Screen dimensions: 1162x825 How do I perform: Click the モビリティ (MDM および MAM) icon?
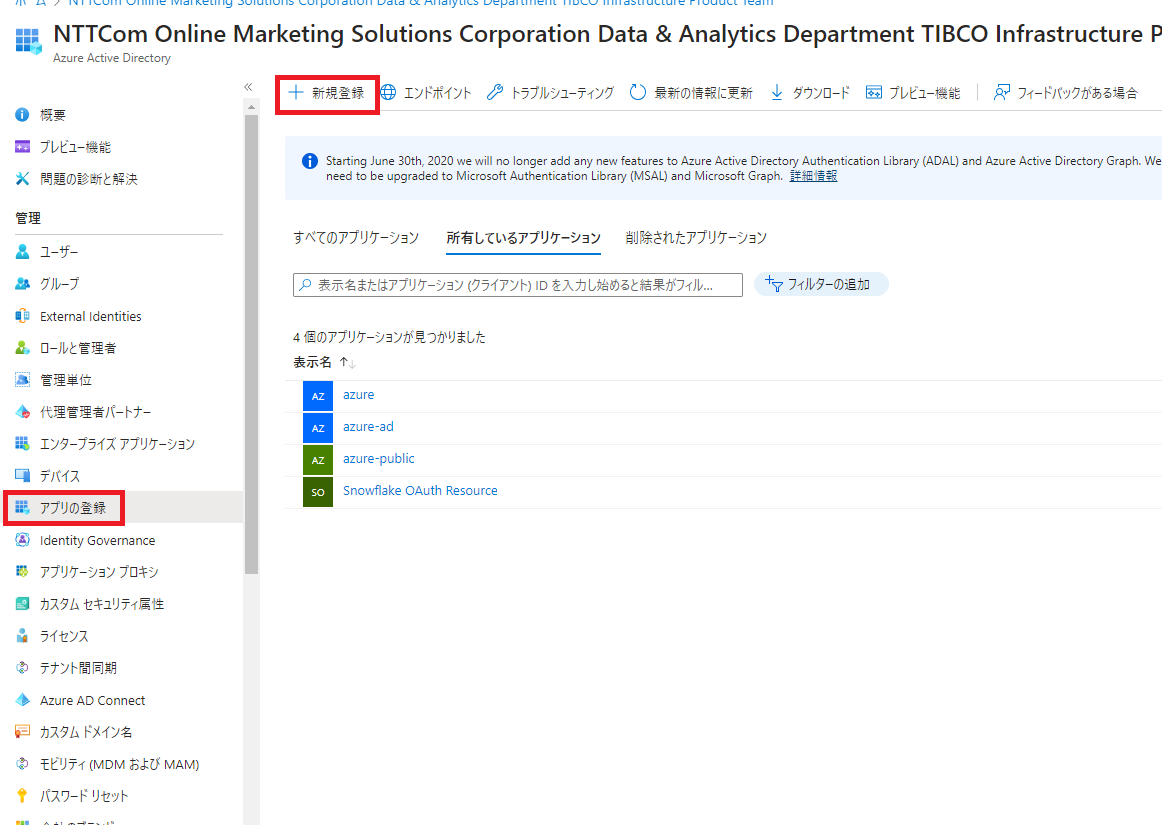tap(22, 763)
